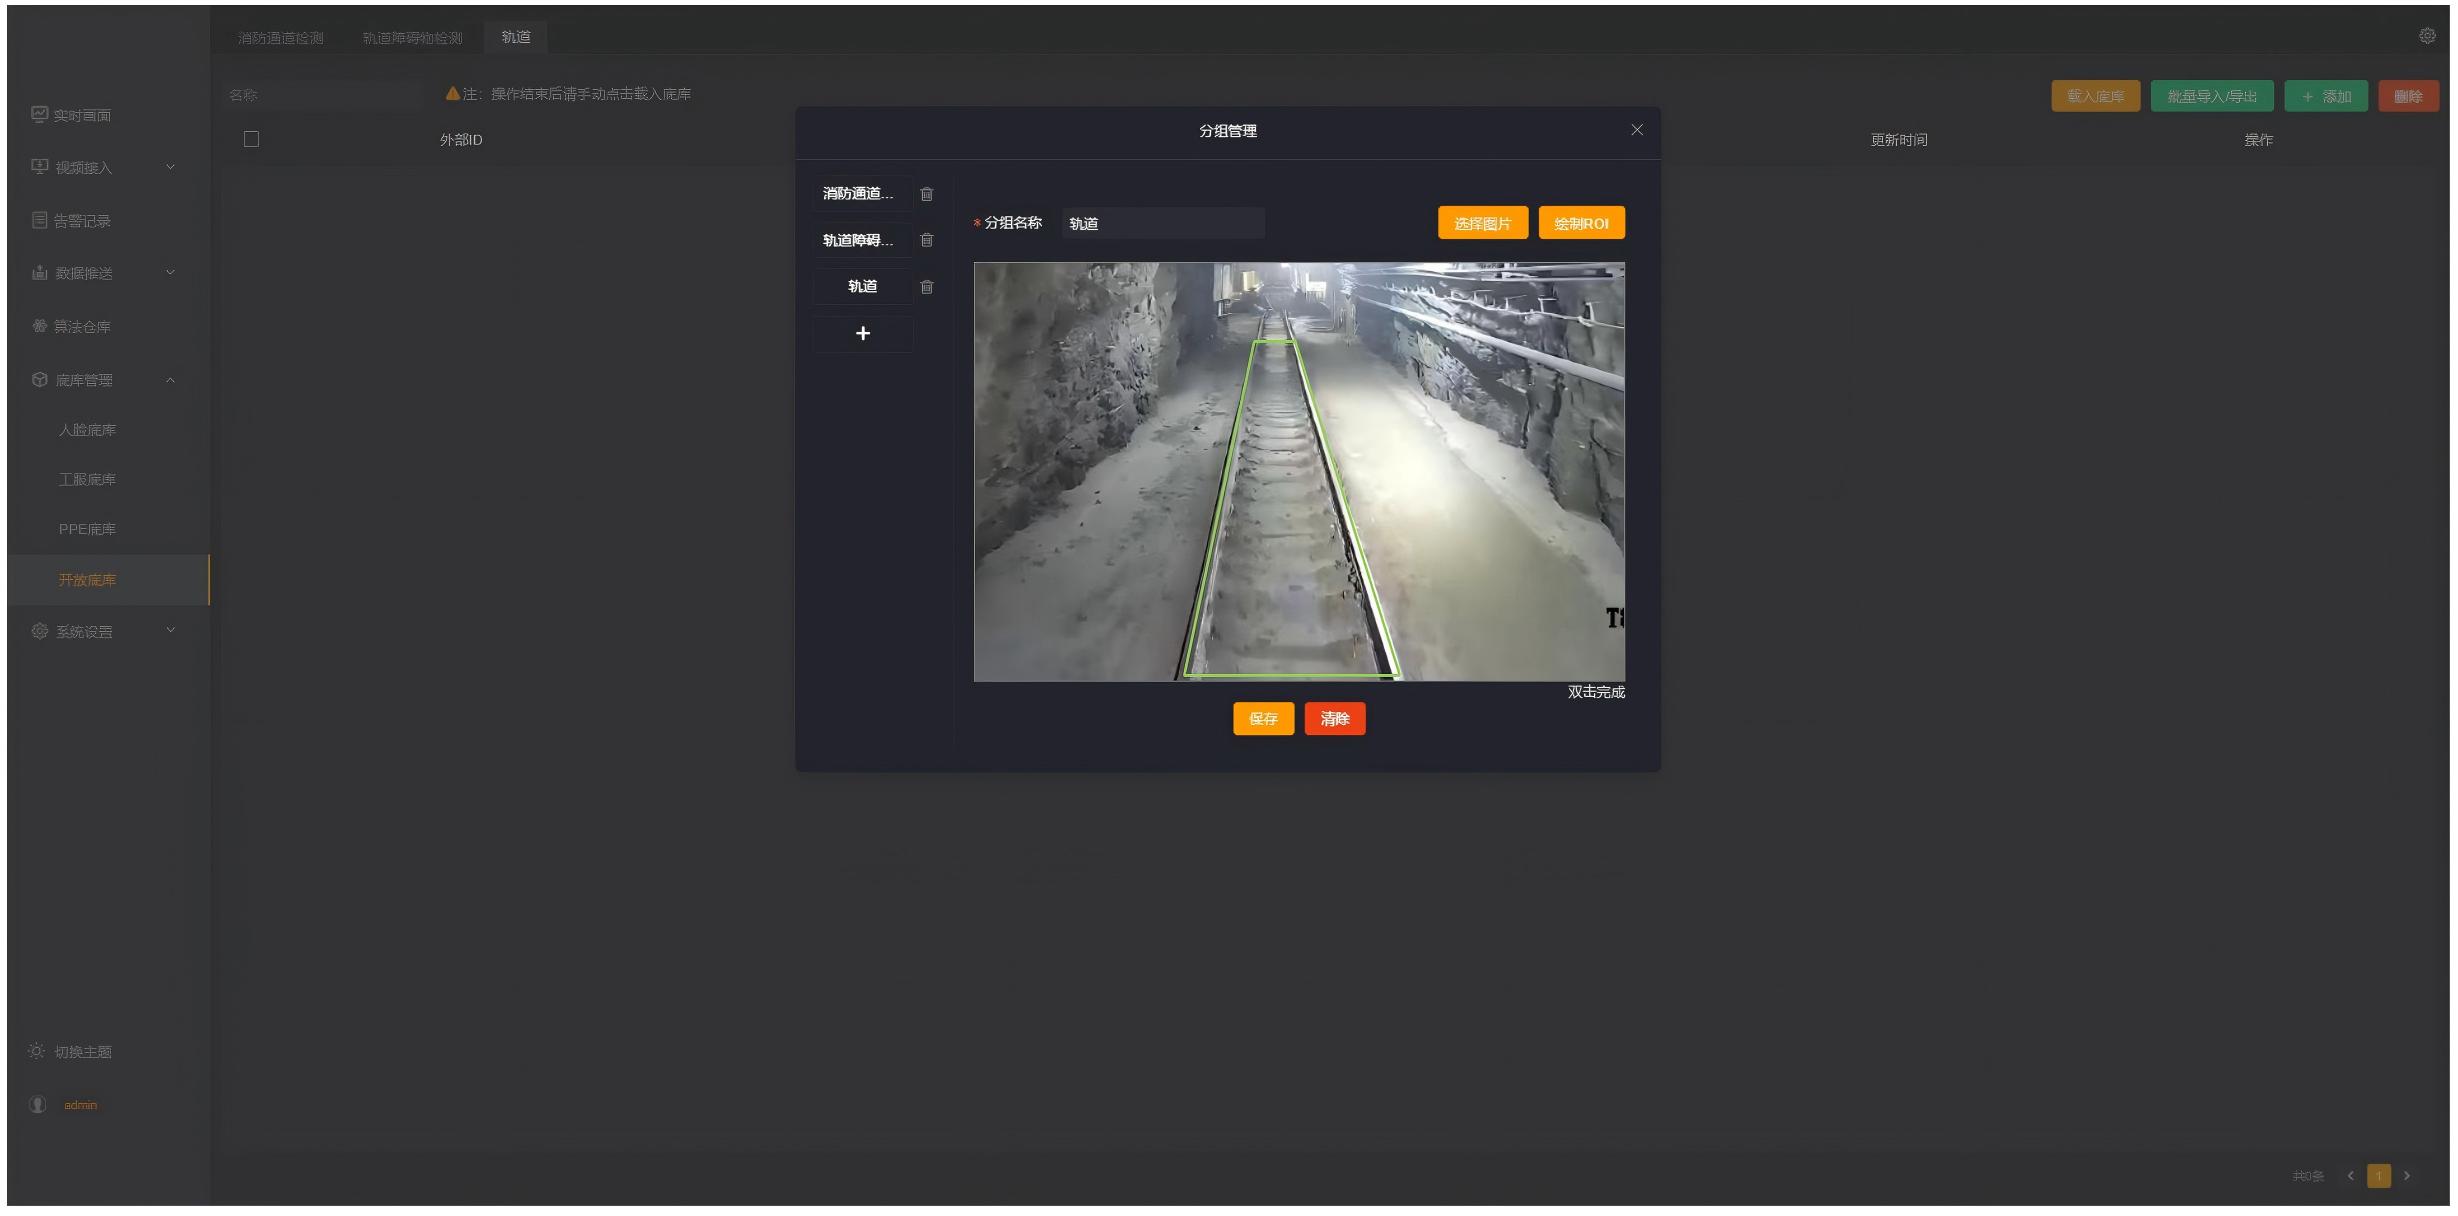2458x1216 pixels.
Task: Click trash icon beside the 轨道 group
Action: (x=926, y=287)
